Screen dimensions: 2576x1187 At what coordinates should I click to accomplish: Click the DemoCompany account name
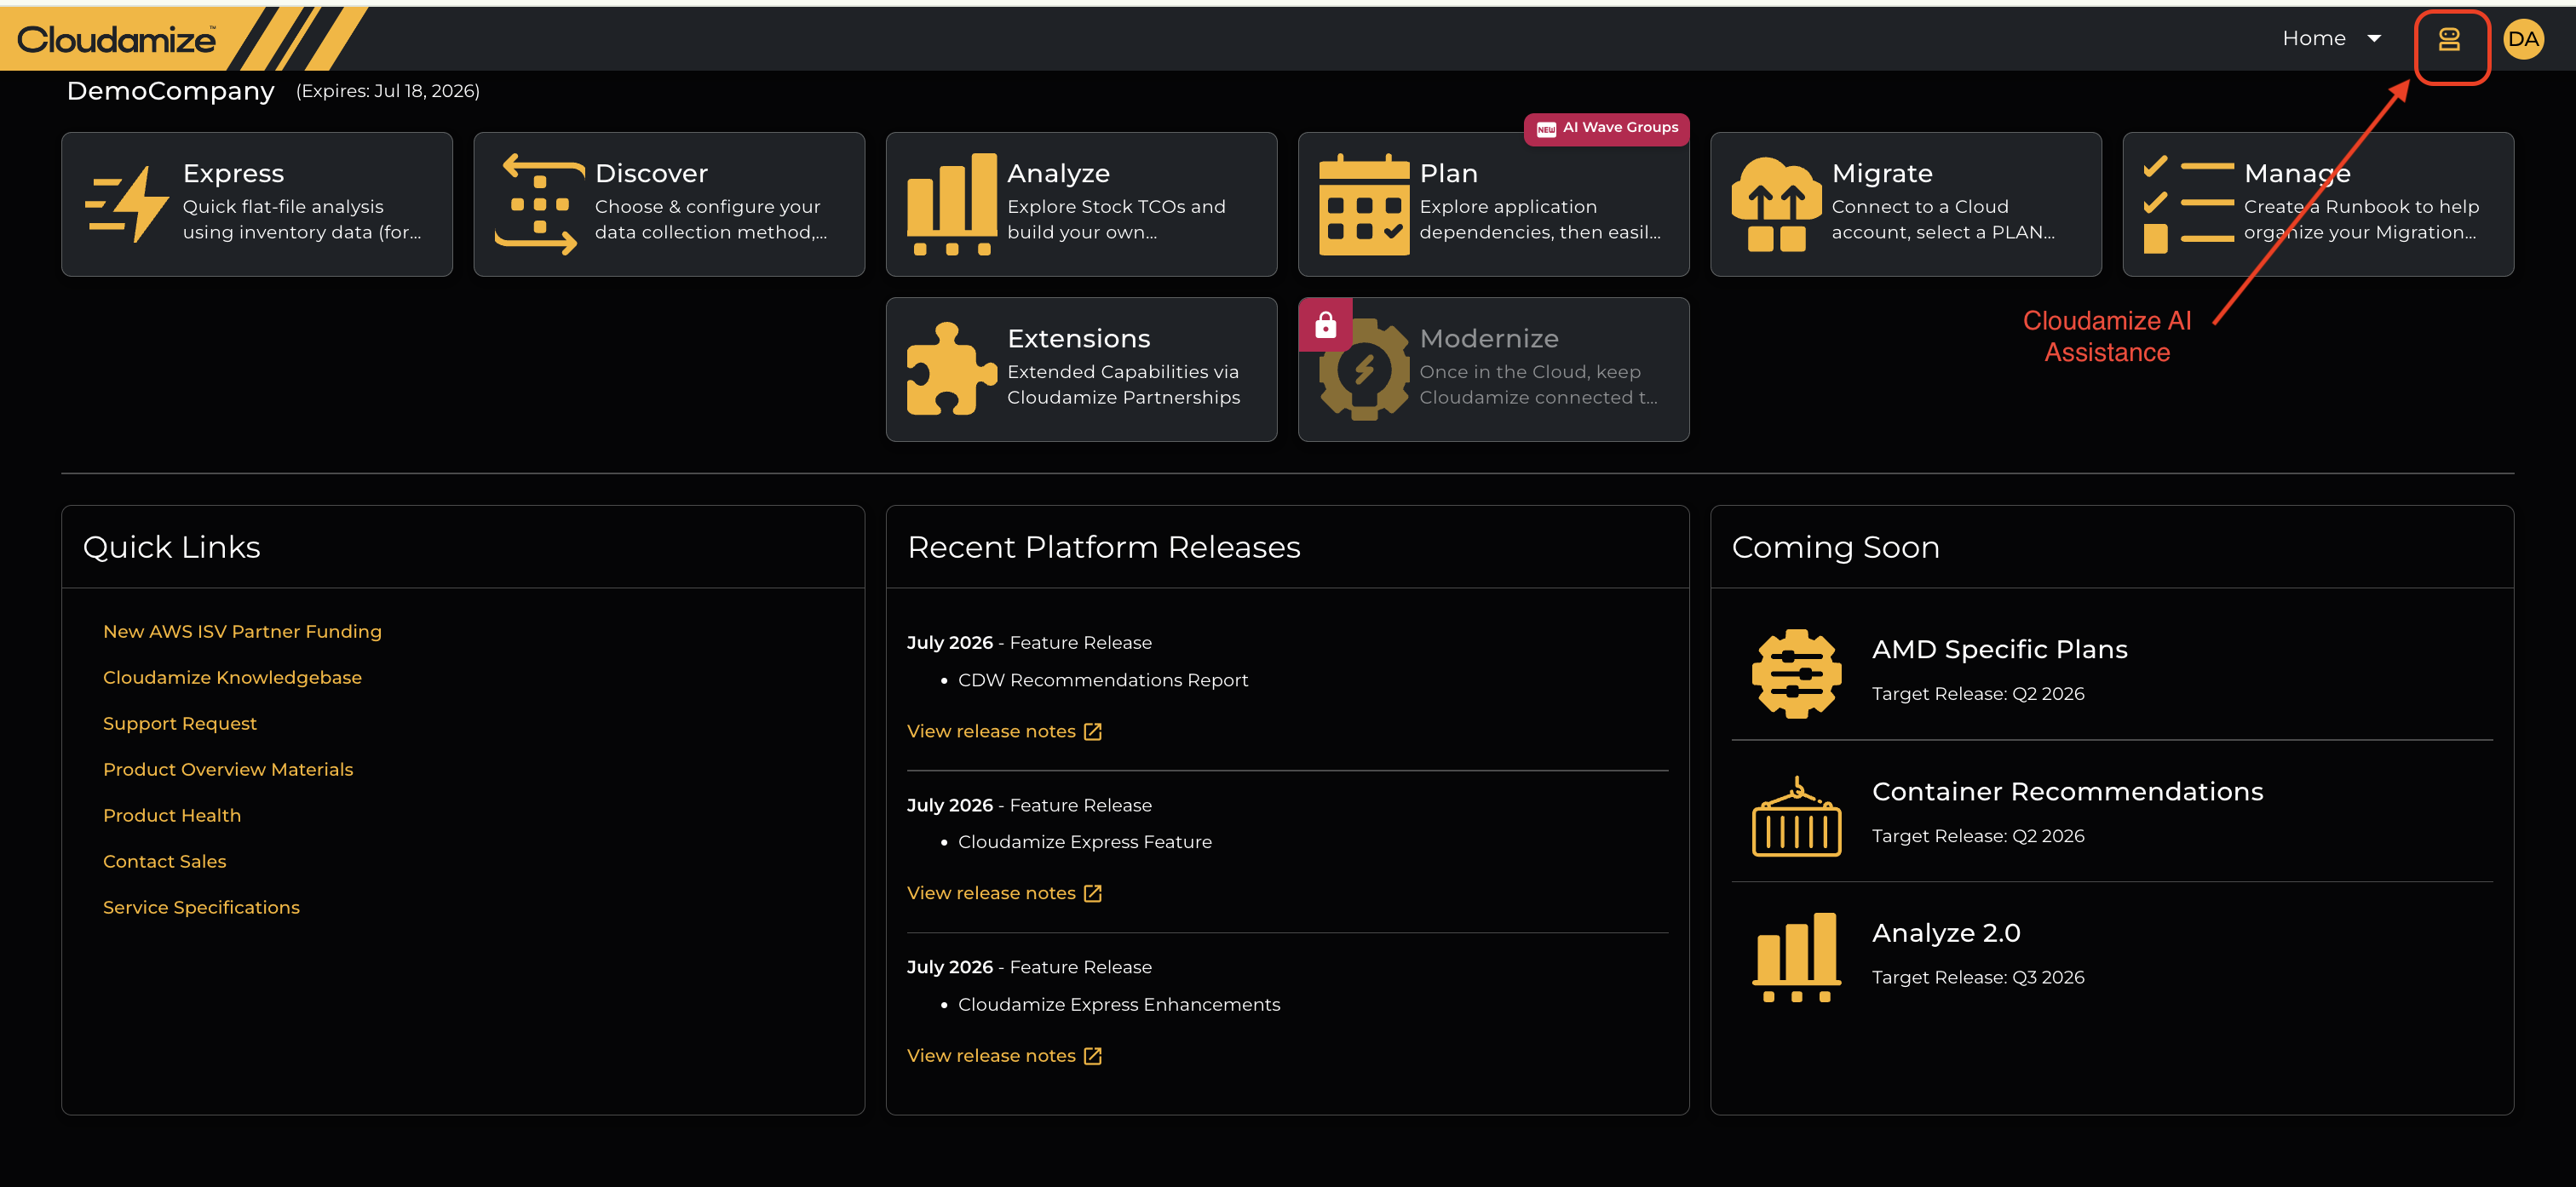(170, 91)
